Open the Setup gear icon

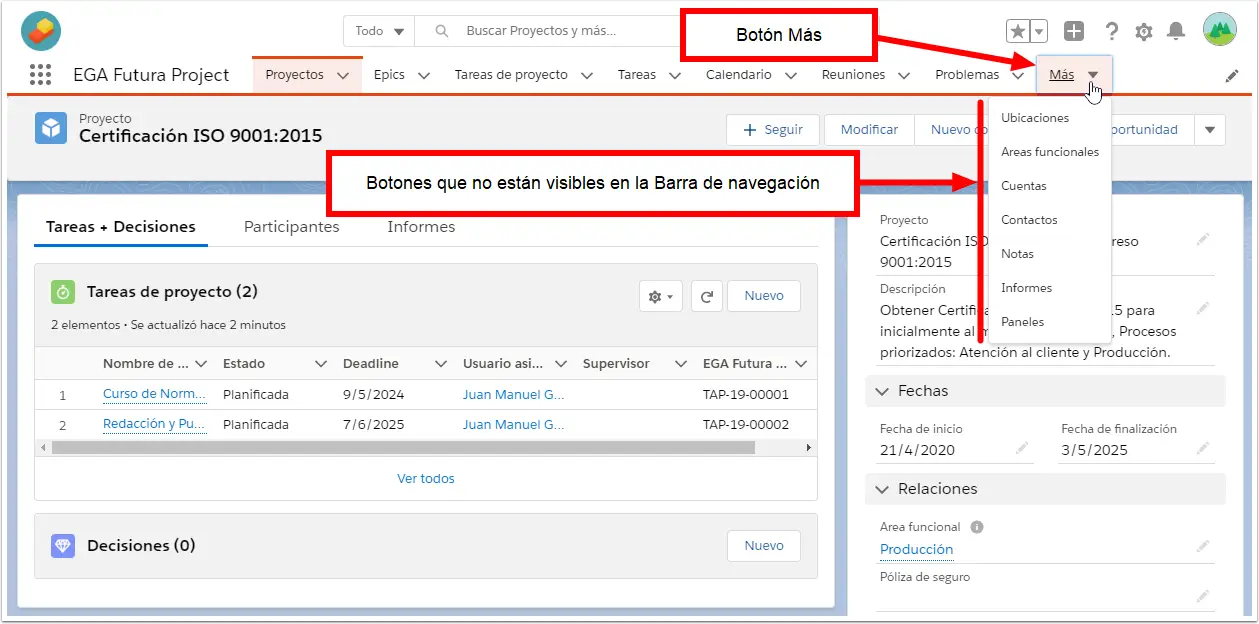tap(1144, 32)
